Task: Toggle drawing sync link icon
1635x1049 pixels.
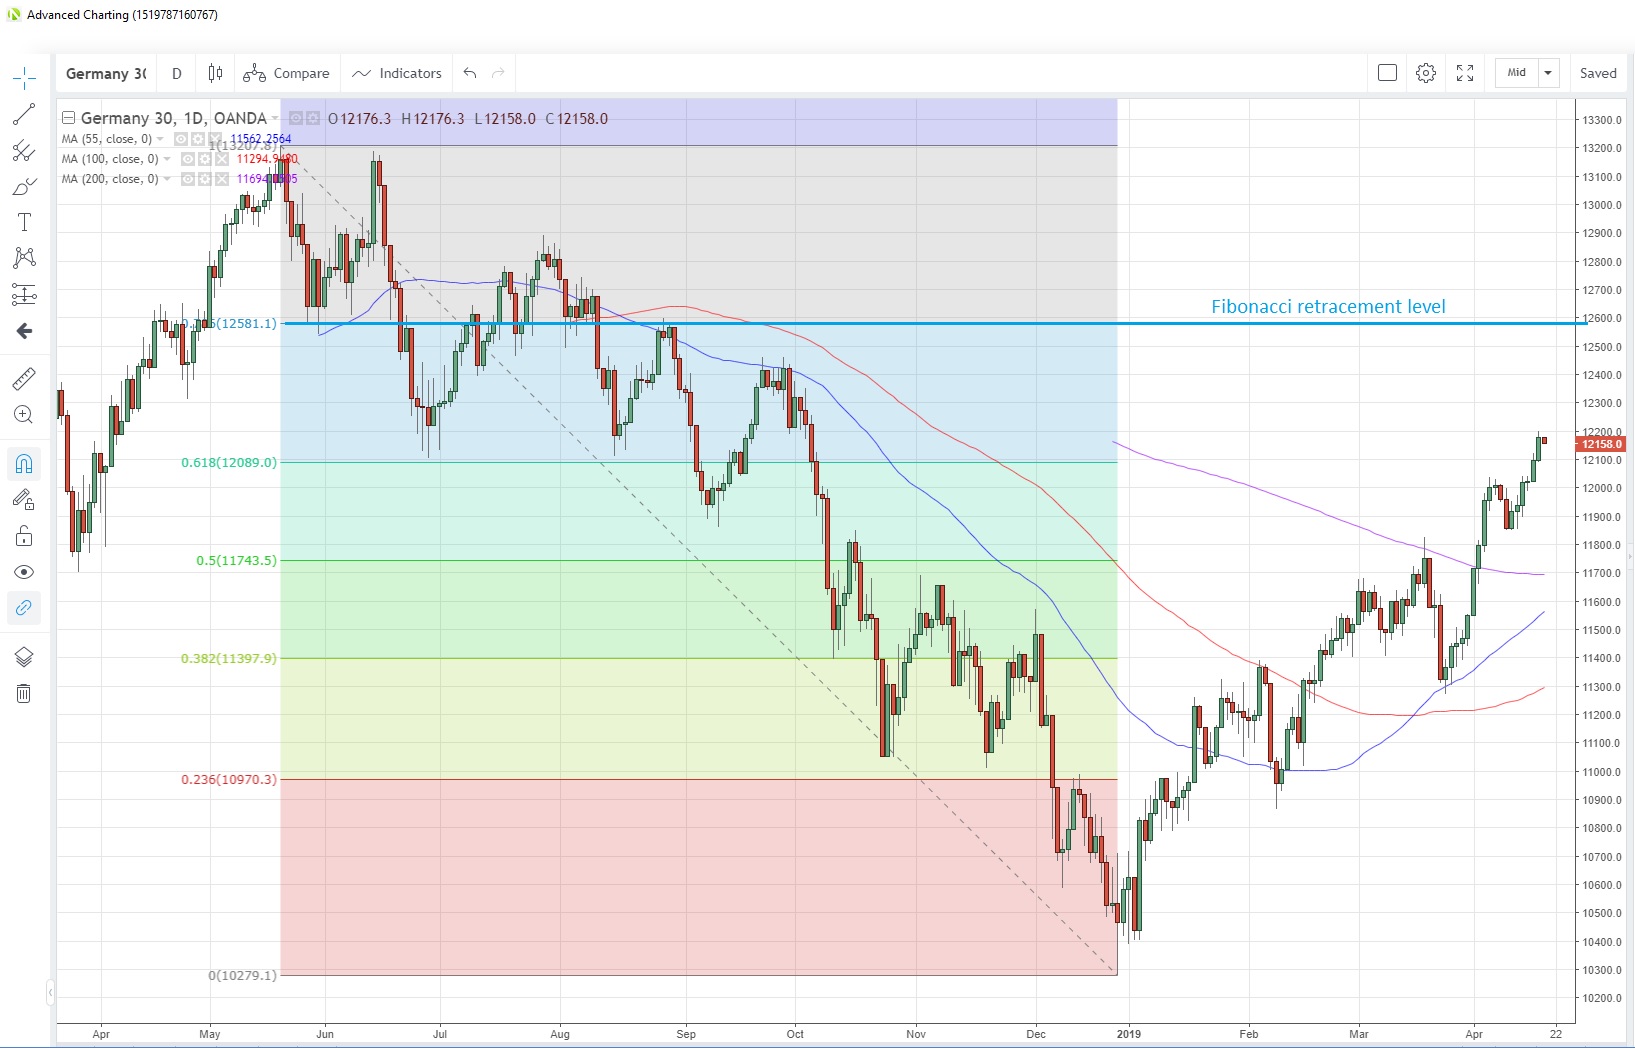Action: [x=24, y=608]
